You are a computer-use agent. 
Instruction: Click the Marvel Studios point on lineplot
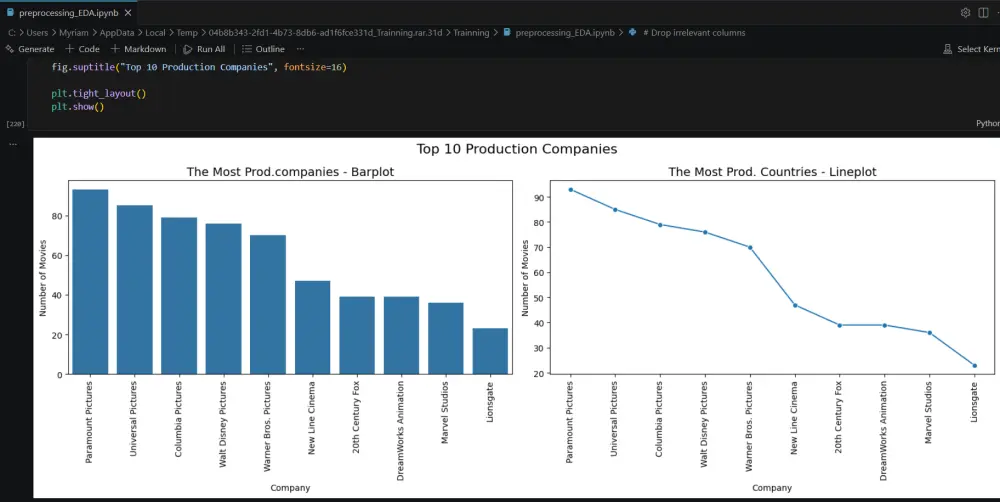[929, 332]
